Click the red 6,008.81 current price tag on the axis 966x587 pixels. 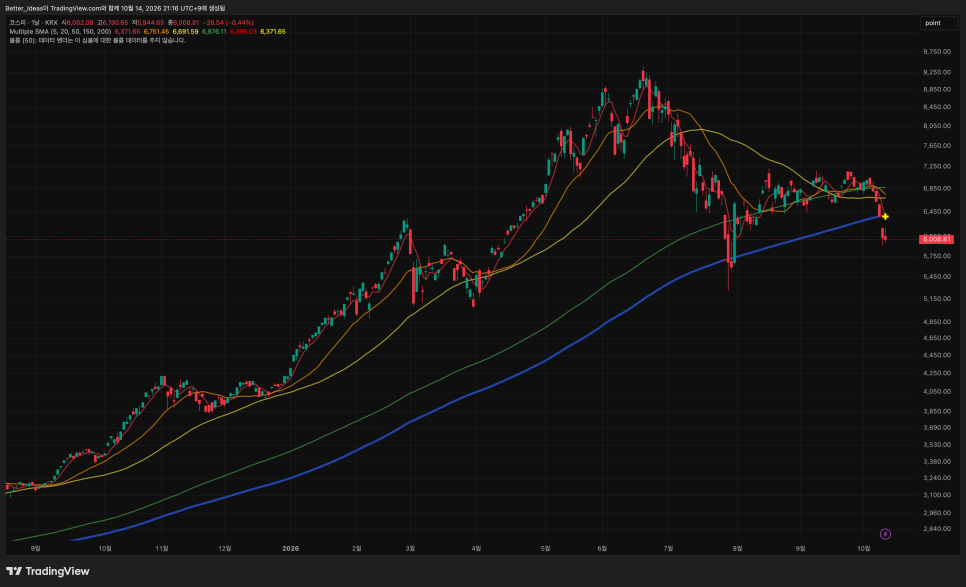936,239
